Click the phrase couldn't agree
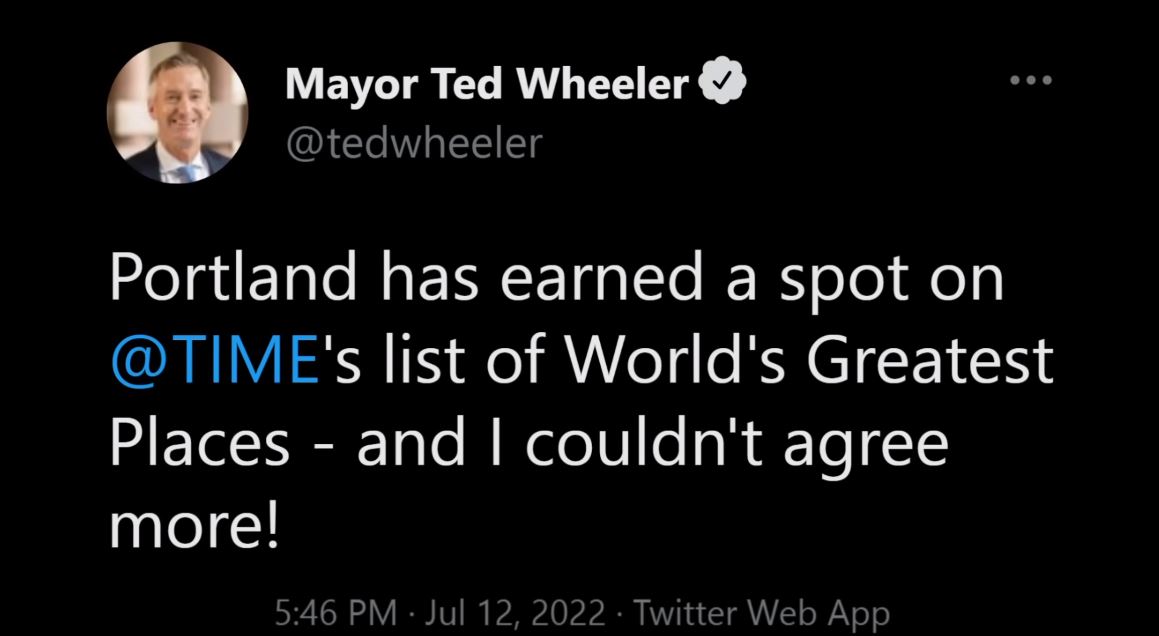The width and height of the screenshot is (1159, 636). [736, 445]
